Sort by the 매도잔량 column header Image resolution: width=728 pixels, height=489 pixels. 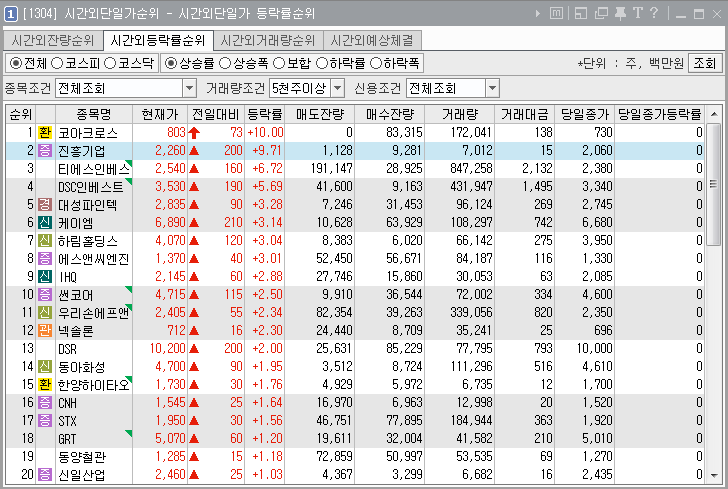pos(319,114)
